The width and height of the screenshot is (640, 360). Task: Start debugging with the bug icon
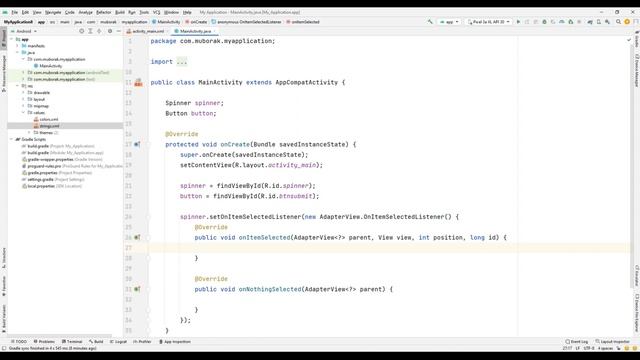tap(544, 22)
